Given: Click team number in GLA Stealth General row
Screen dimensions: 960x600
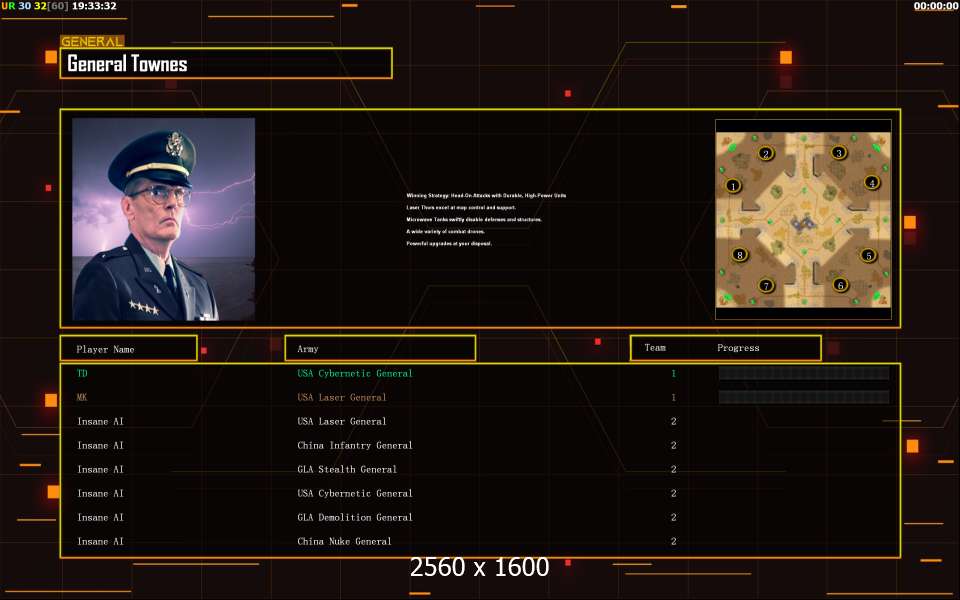Looking at the screenshot, I should click(x=673, y=469).
